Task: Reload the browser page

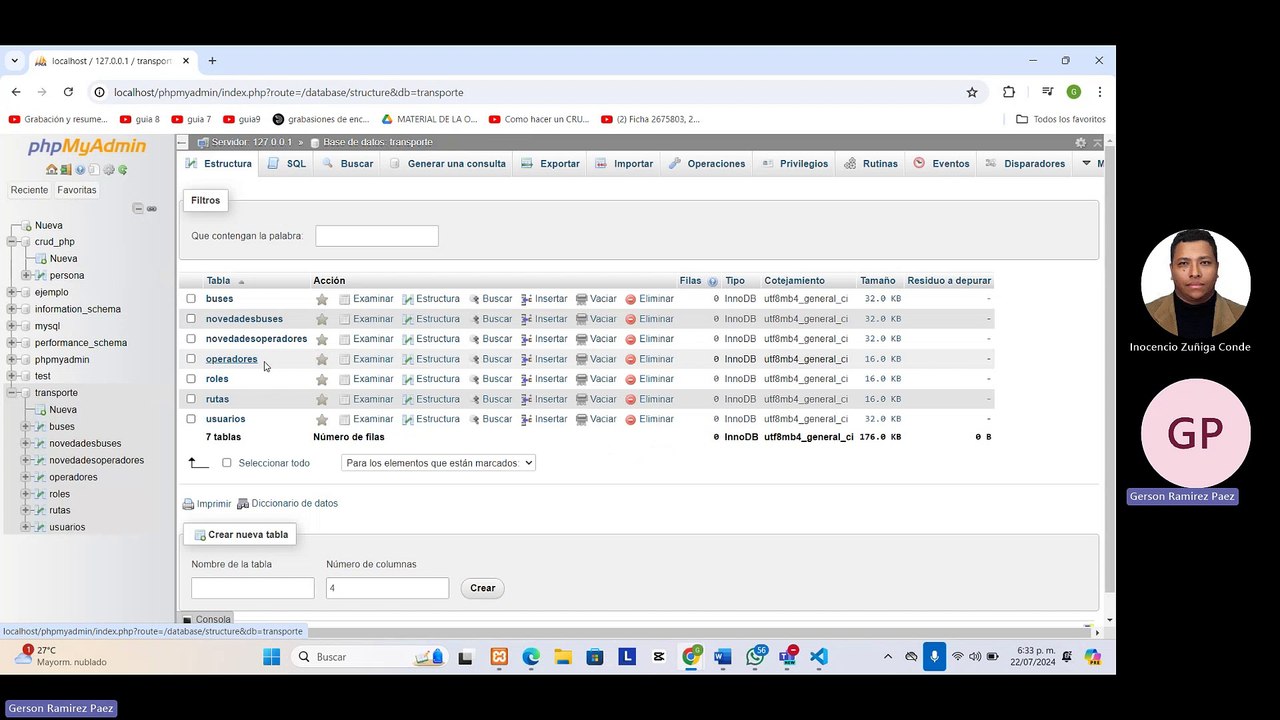Action: (68, 92)
